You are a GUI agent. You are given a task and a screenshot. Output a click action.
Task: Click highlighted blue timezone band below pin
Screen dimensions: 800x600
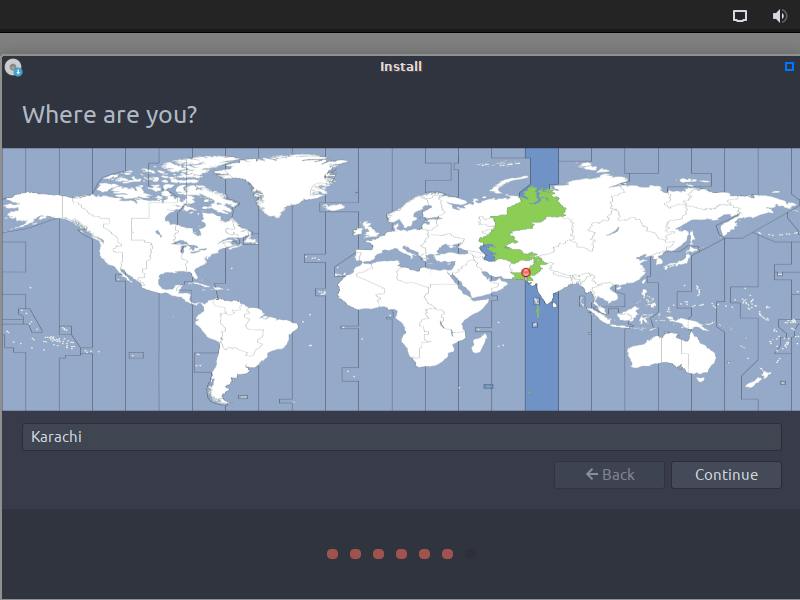coord(541,360)
